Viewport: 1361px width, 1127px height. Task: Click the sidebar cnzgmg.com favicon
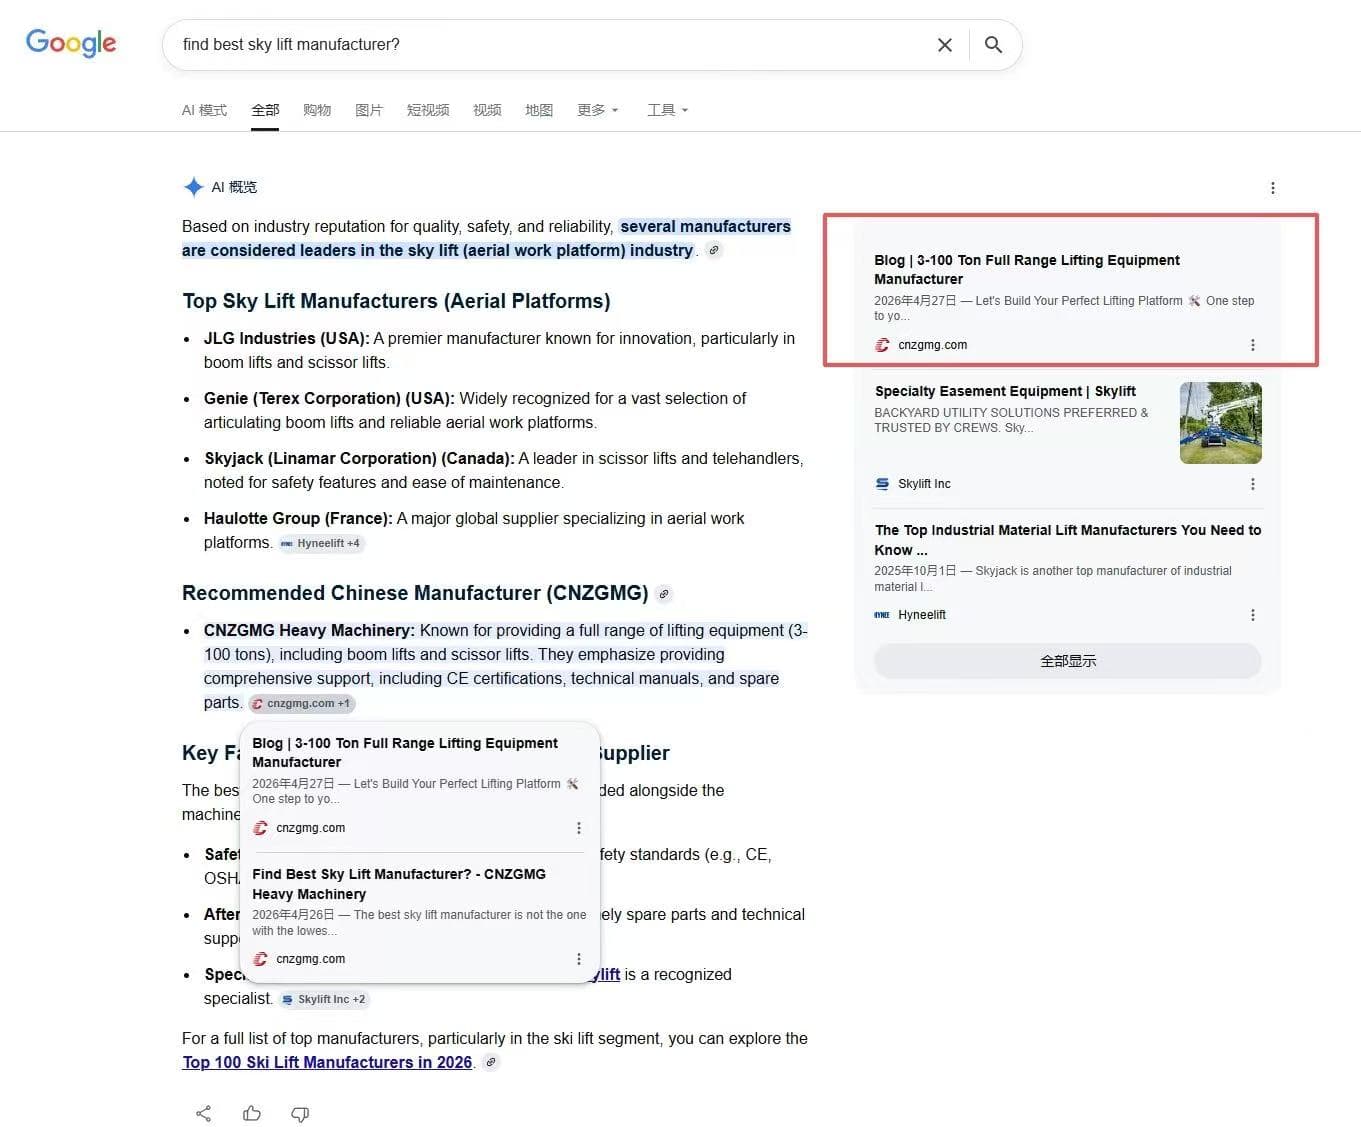882,345
